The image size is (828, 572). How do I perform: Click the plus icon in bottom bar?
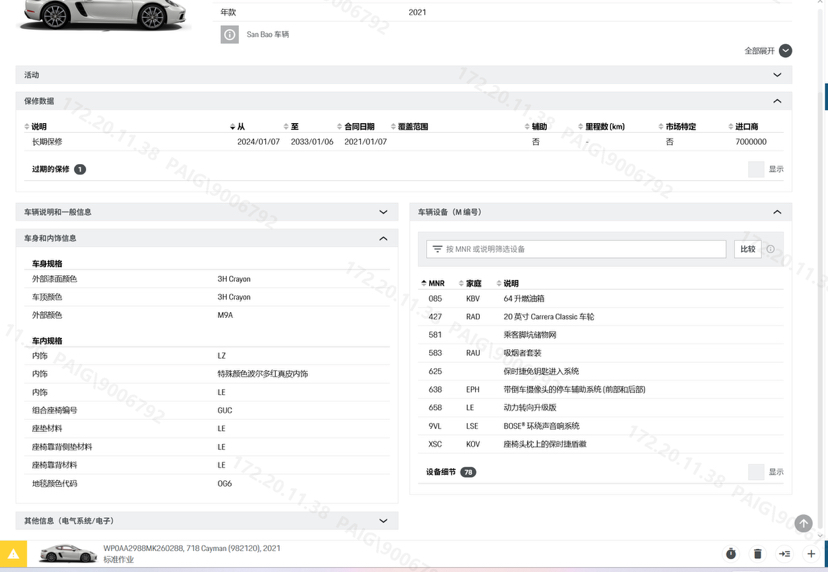[x=811, y=554]
